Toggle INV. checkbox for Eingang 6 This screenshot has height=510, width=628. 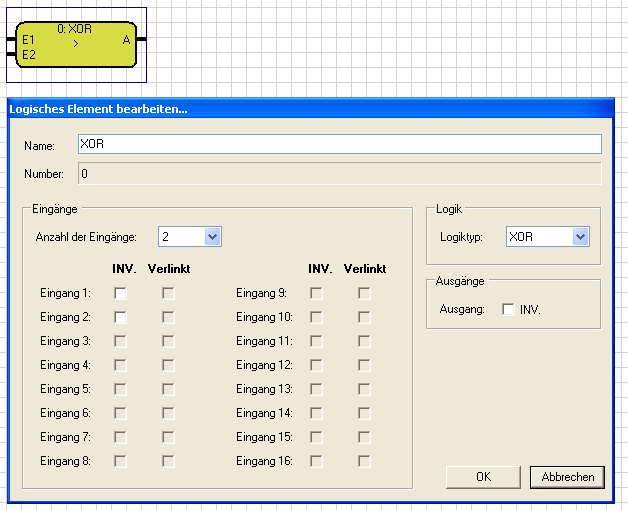[120, 413]
